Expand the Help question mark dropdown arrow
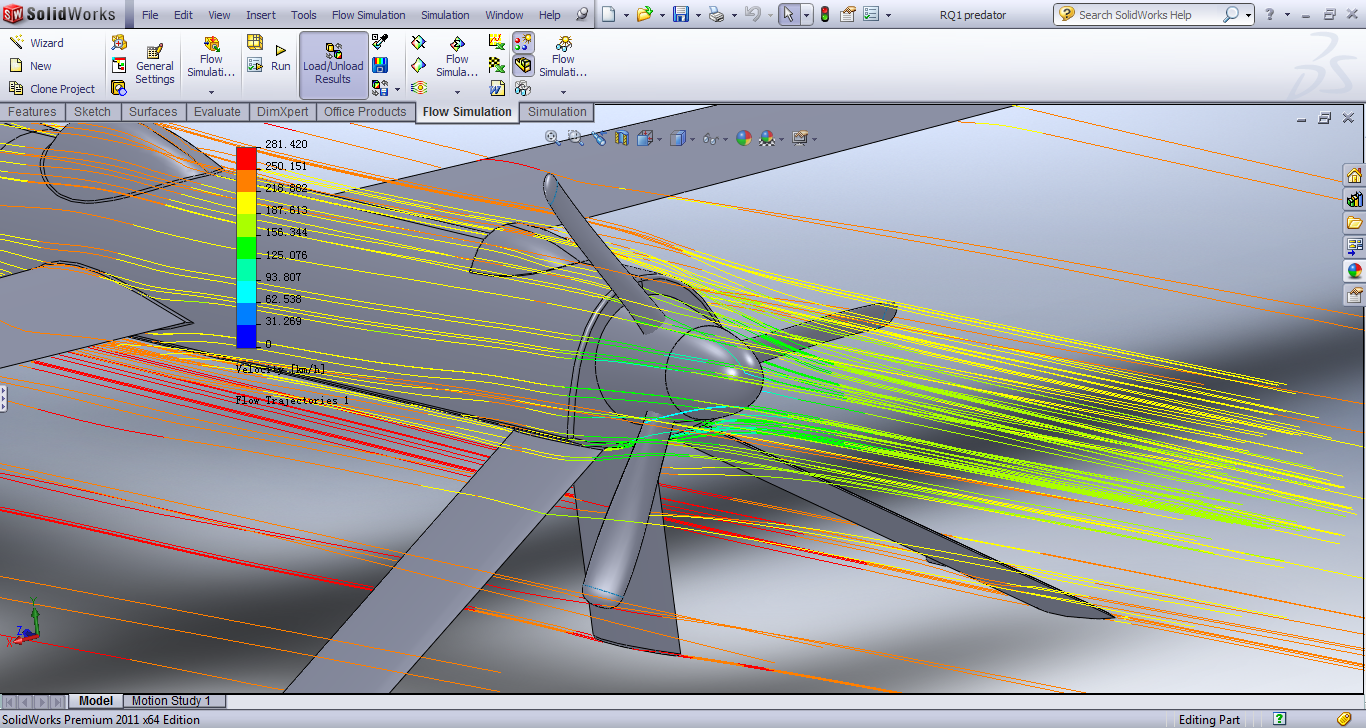 pos(1289,16)
